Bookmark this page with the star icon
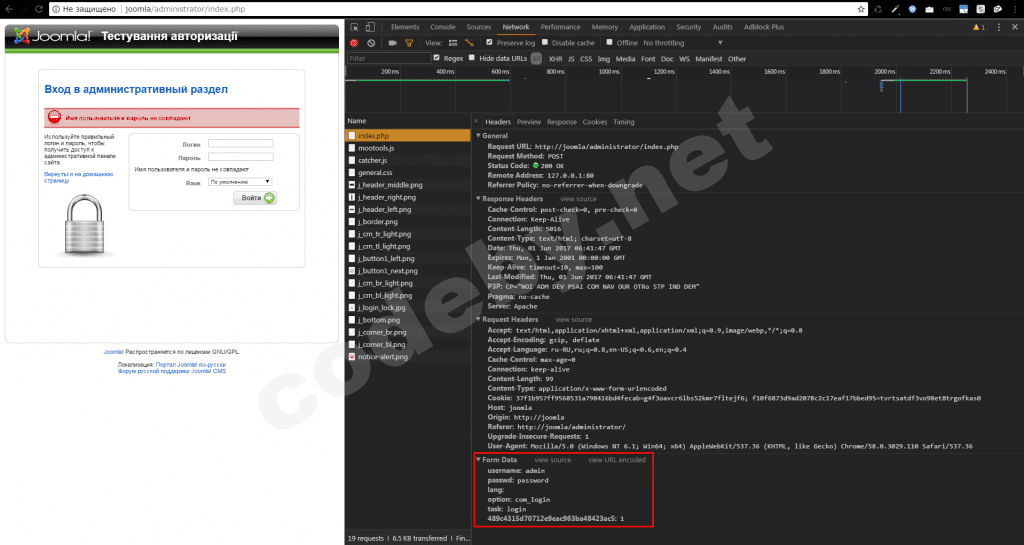The height and width of the screenshot is (545, 1024). coord(861,9)
